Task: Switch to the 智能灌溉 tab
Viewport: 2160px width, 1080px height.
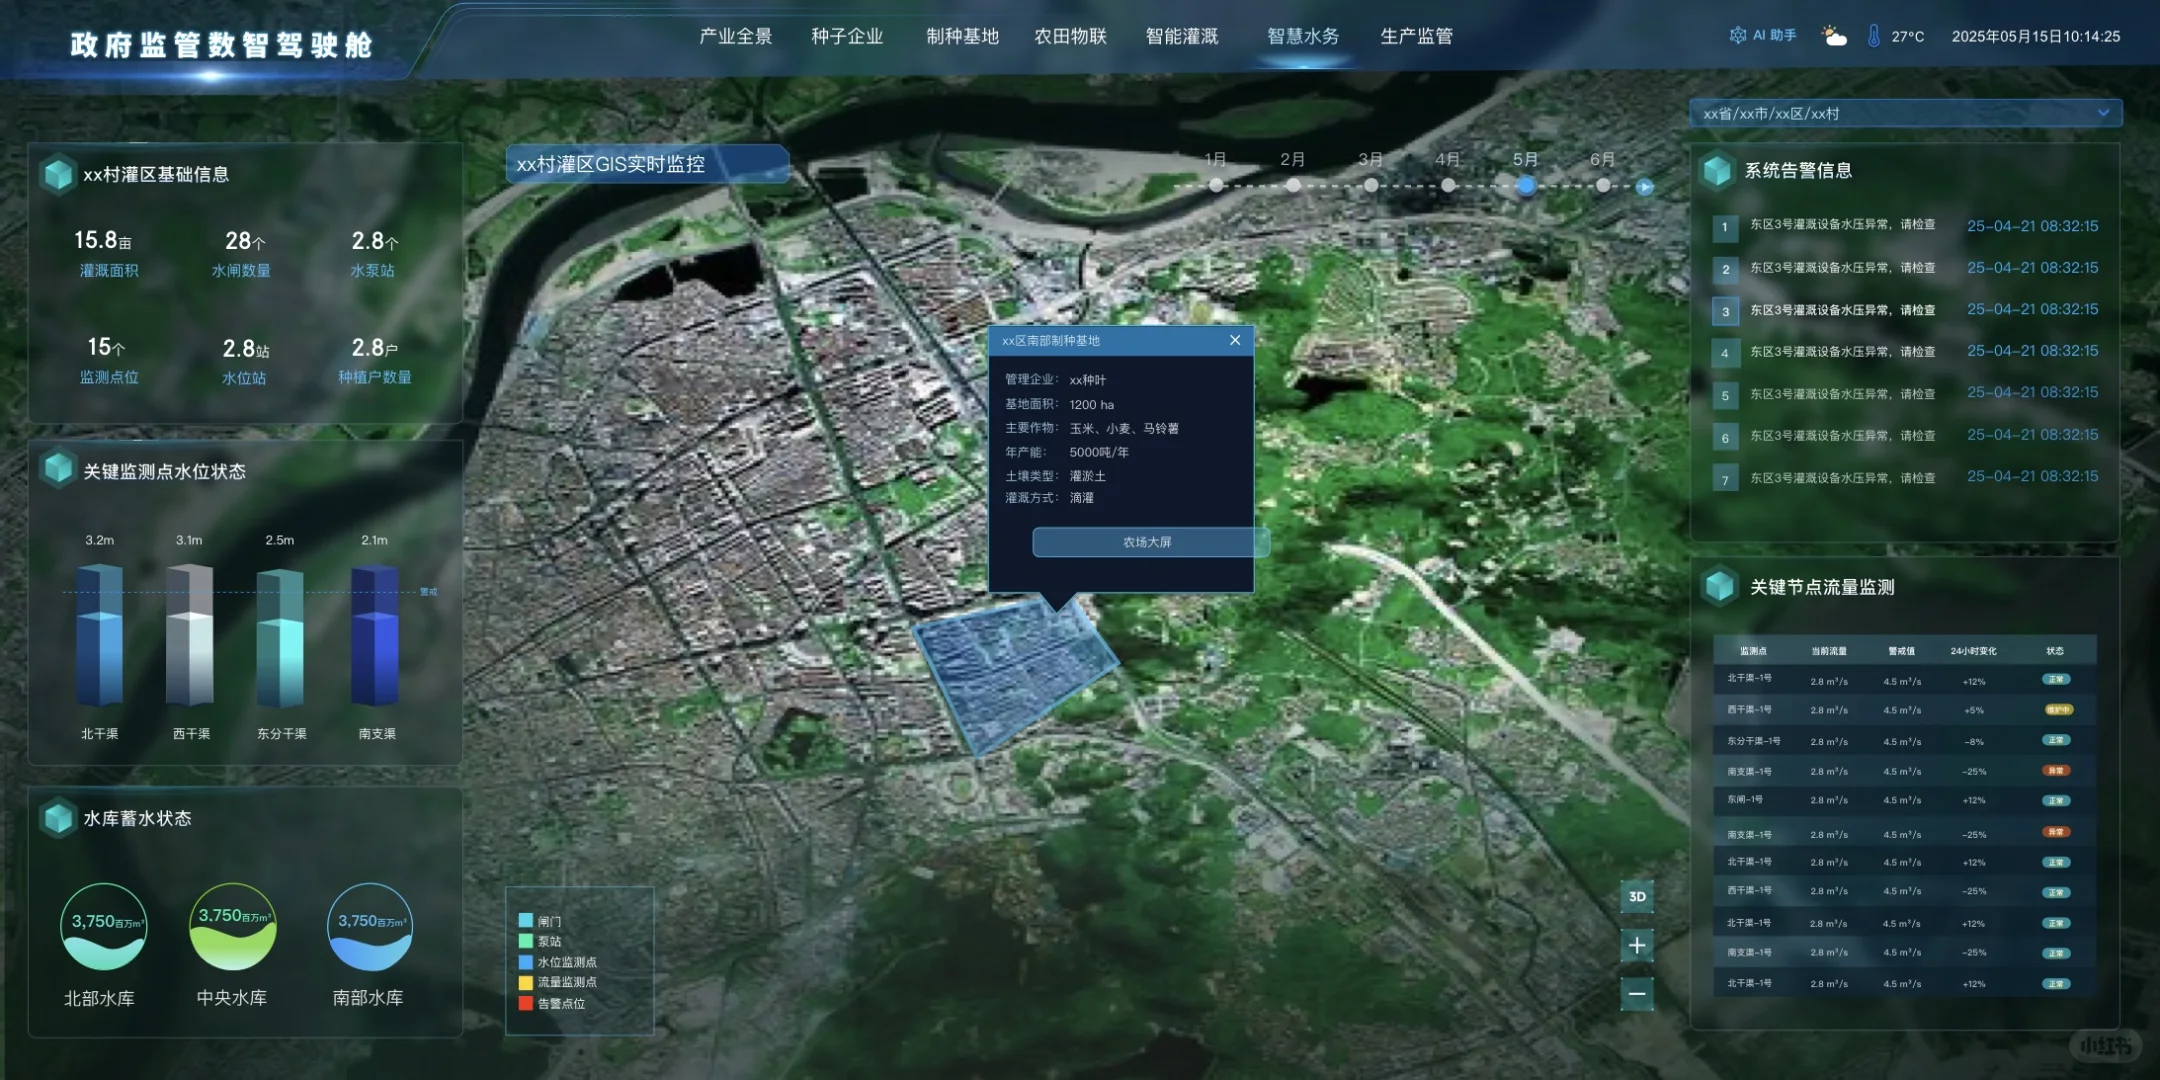Action: coord(1182,37)
